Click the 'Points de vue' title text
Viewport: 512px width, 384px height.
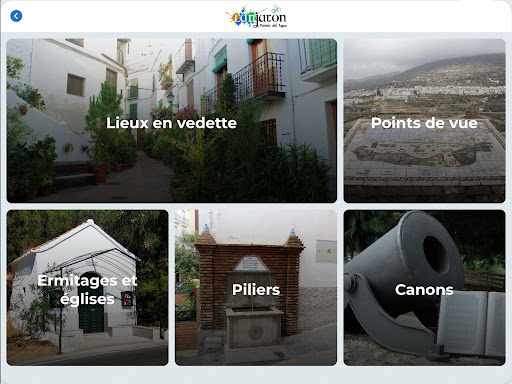[424, 123]
